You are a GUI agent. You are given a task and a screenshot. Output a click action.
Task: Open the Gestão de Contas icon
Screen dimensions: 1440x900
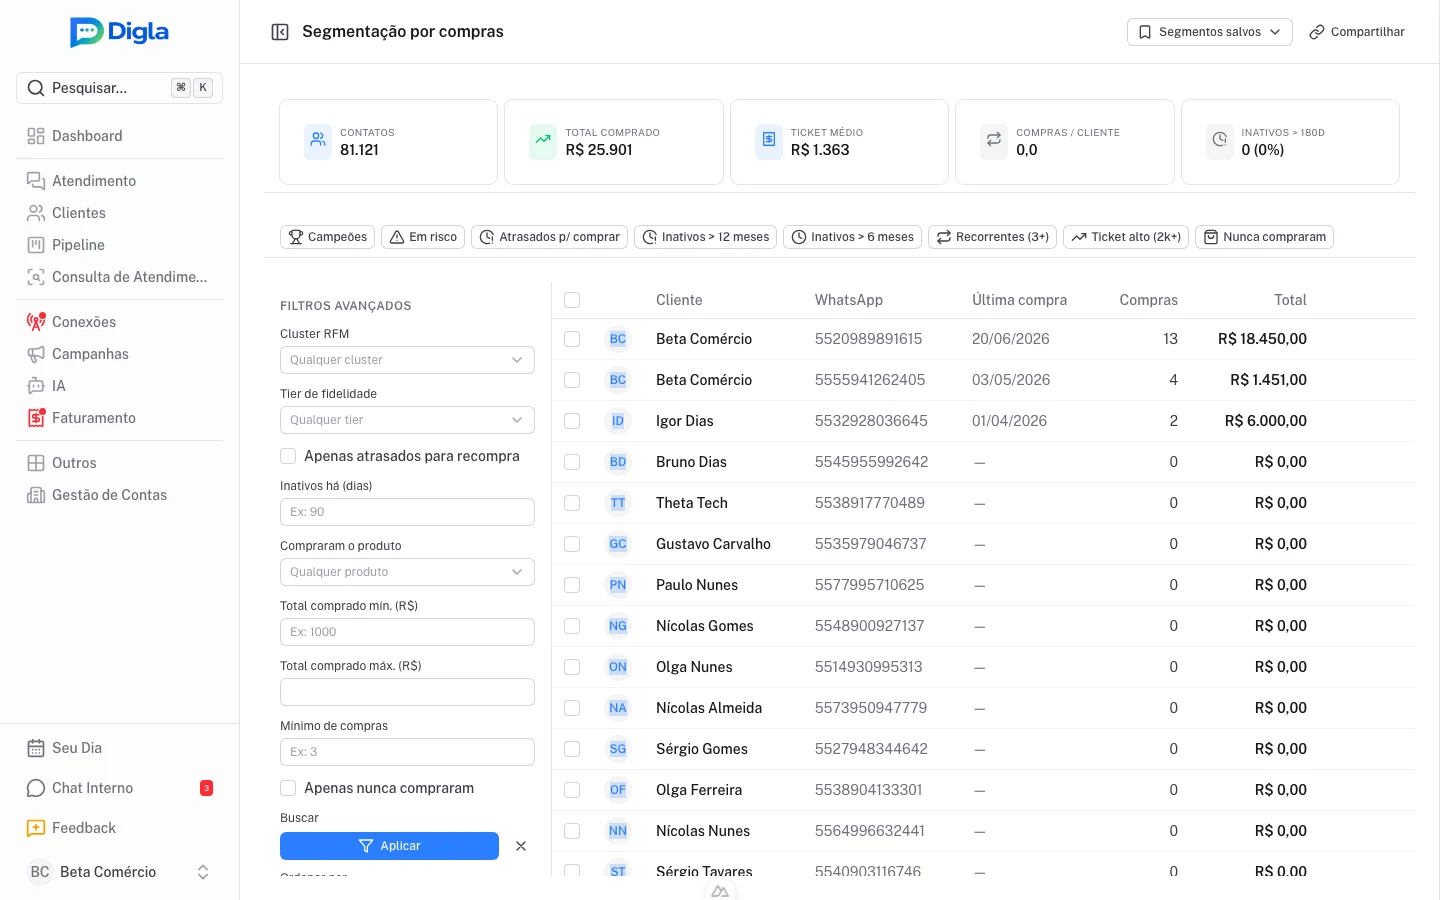(36, 495)
